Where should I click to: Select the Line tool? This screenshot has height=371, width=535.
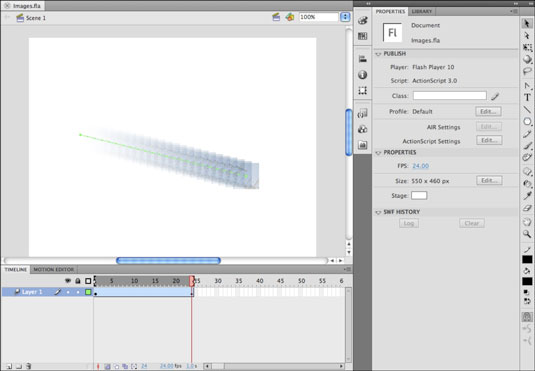(x=527, y=109)
